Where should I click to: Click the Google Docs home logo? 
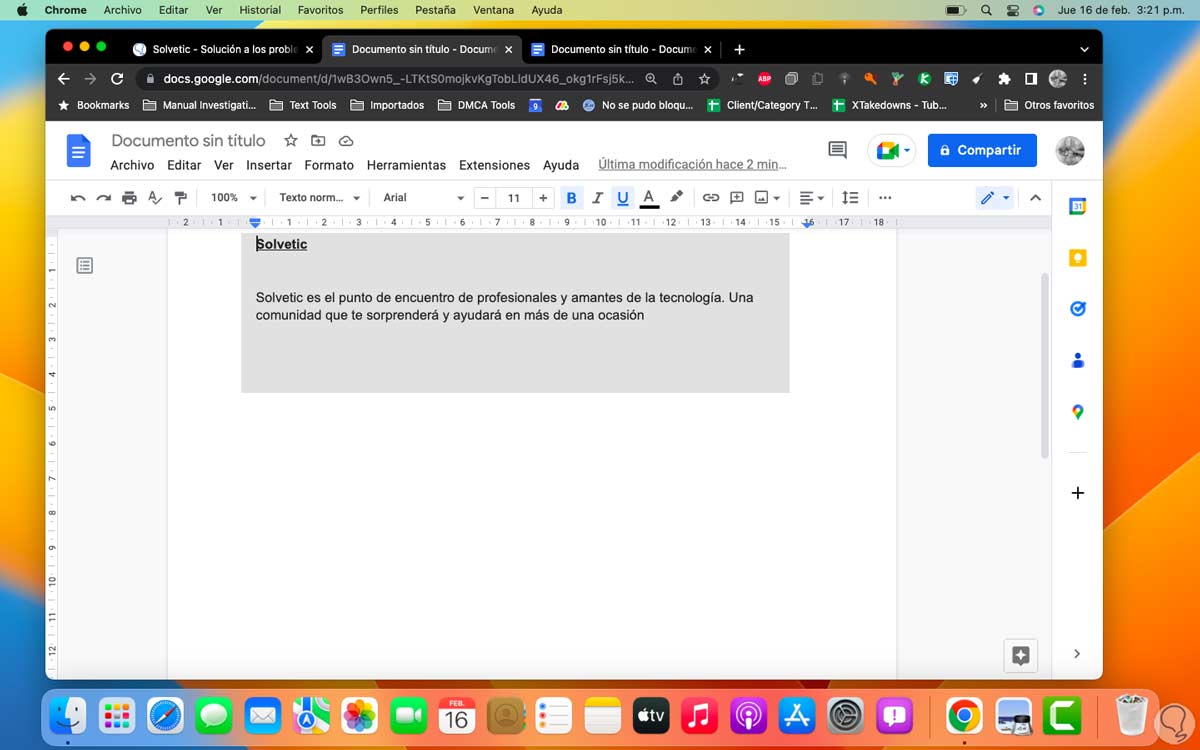78,151
